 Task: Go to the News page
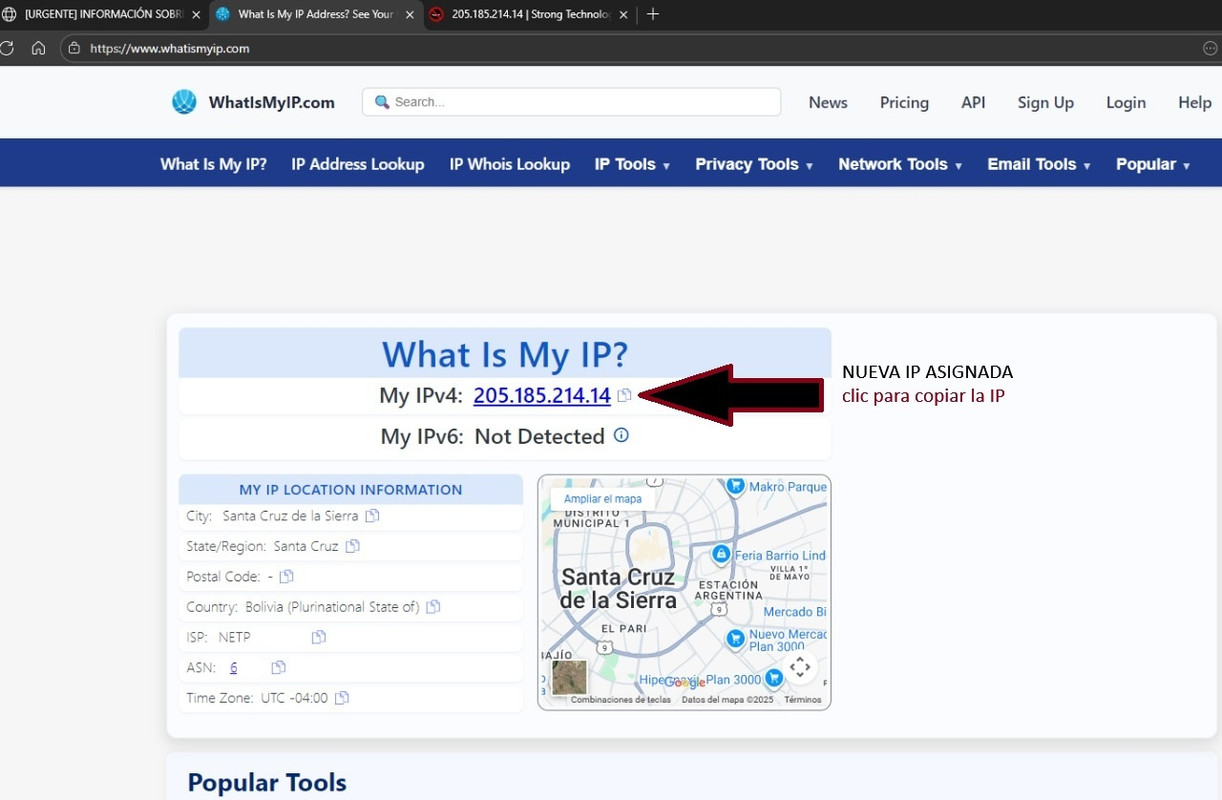(x=828, y=102)
